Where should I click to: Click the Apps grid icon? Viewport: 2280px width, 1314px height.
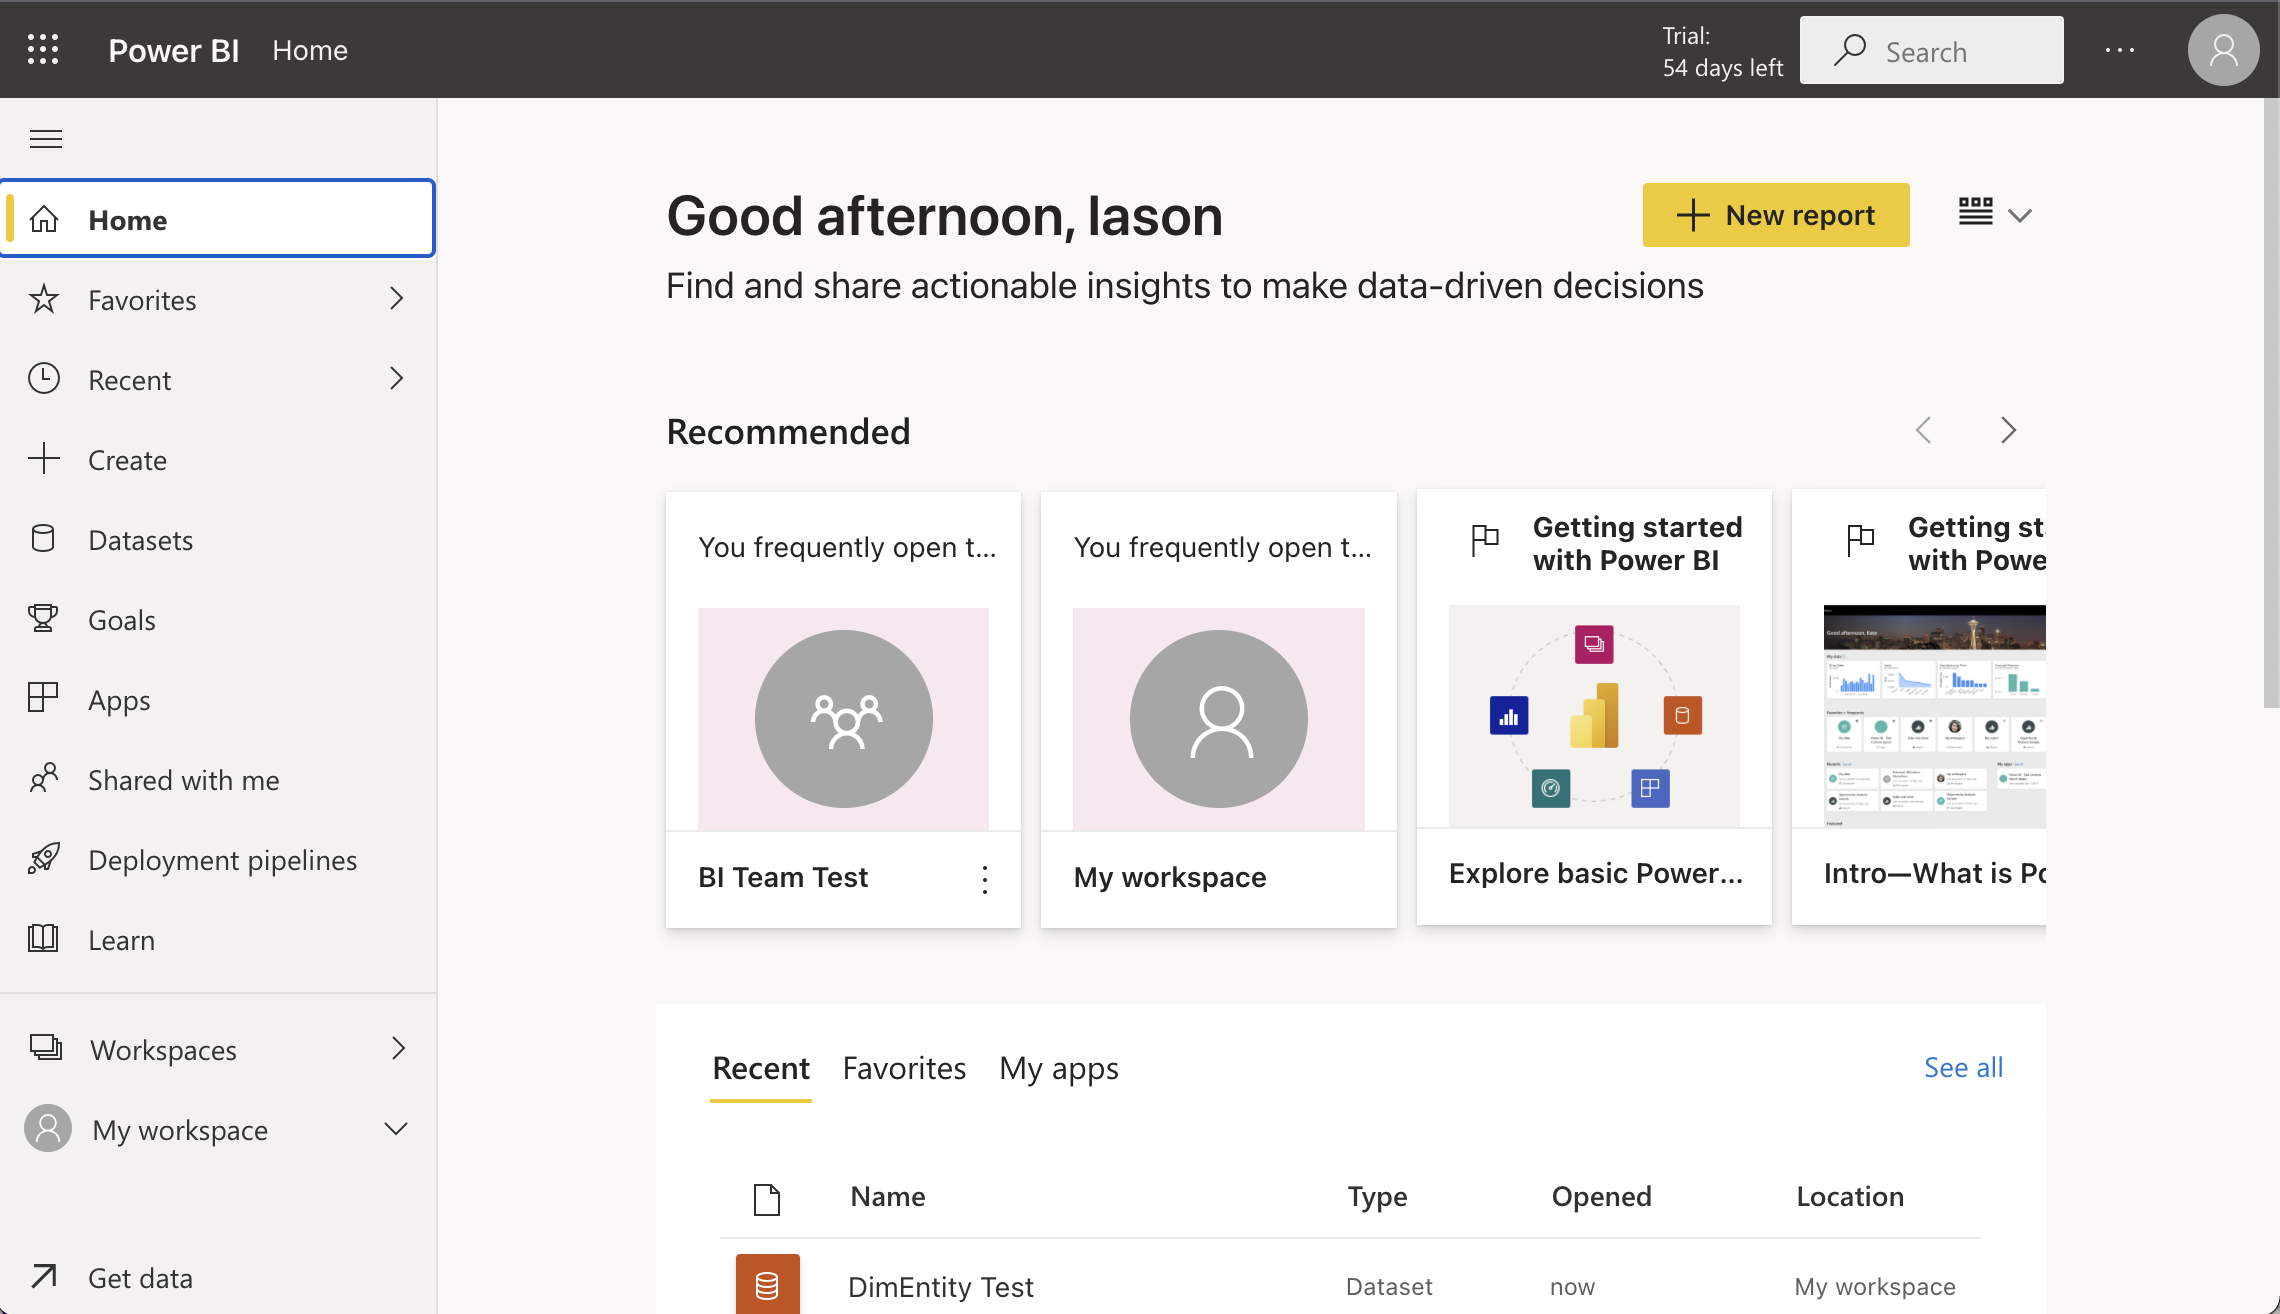[44, 697]
